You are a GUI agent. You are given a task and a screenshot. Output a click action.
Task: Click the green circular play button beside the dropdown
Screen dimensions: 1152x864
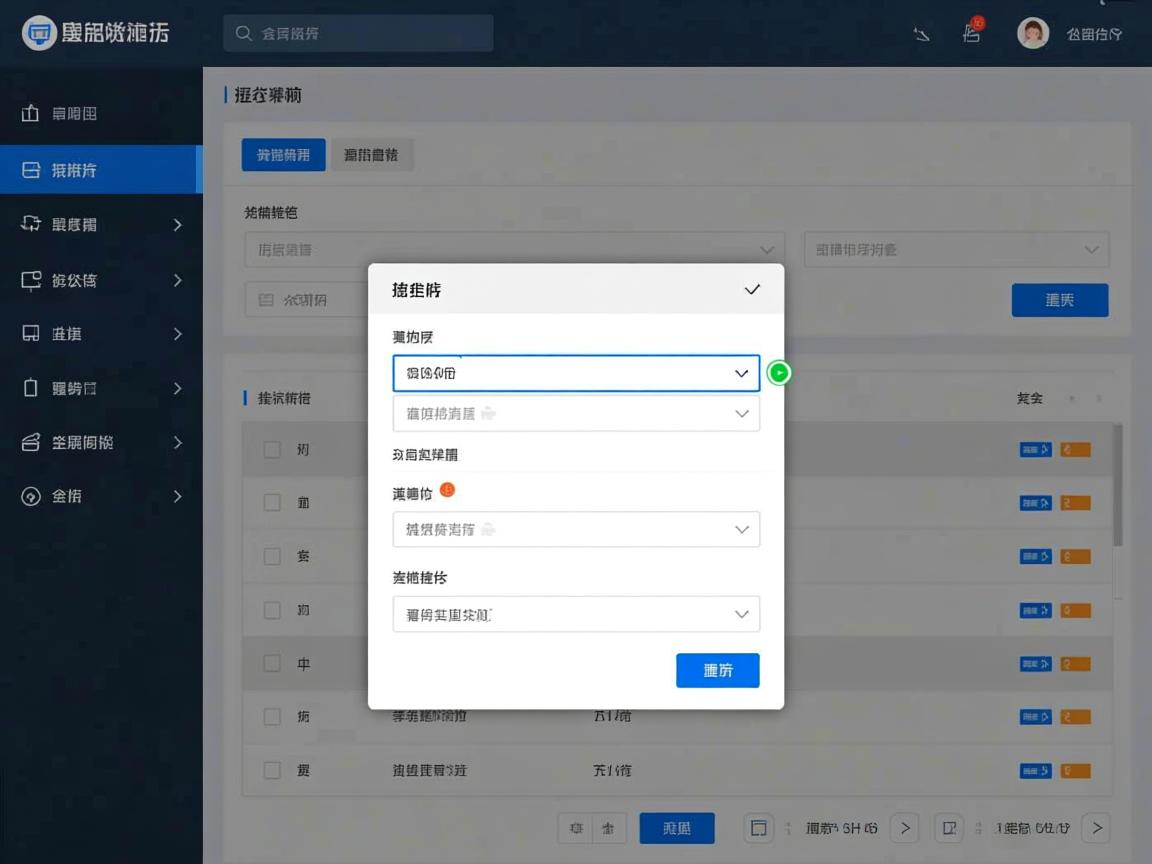pyautogui.click(x=778, y=372)
